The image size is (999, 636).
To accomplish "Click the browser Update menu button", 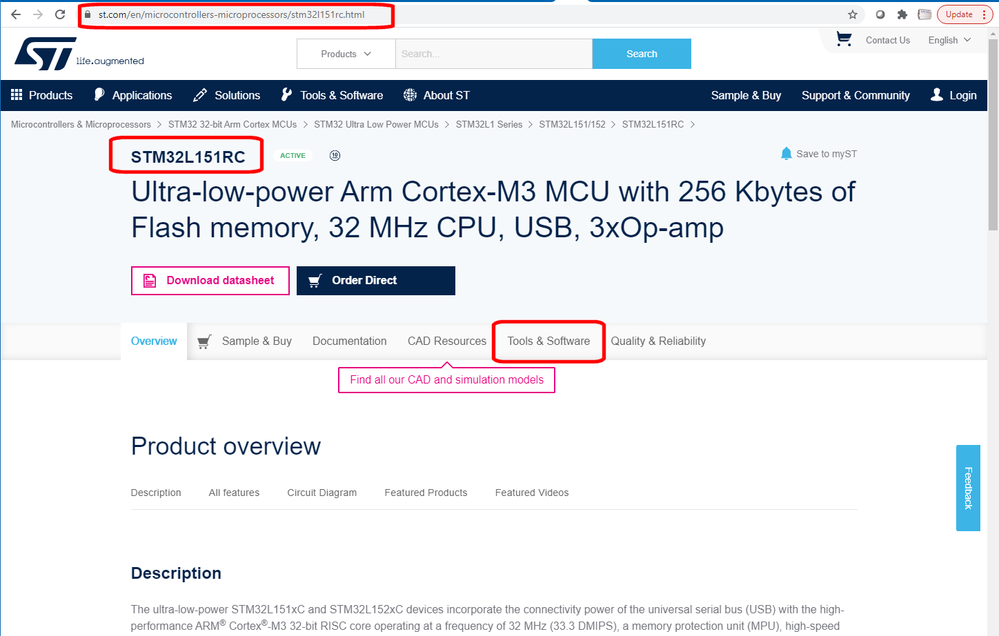I will click(965, 15).
